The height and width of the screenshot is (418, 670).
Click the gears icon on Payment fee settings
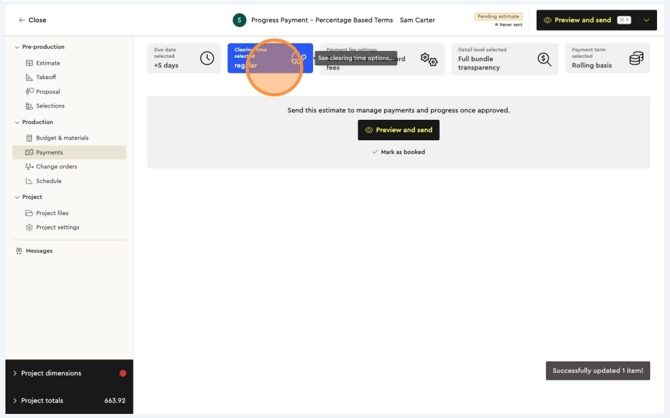point(429,60)
